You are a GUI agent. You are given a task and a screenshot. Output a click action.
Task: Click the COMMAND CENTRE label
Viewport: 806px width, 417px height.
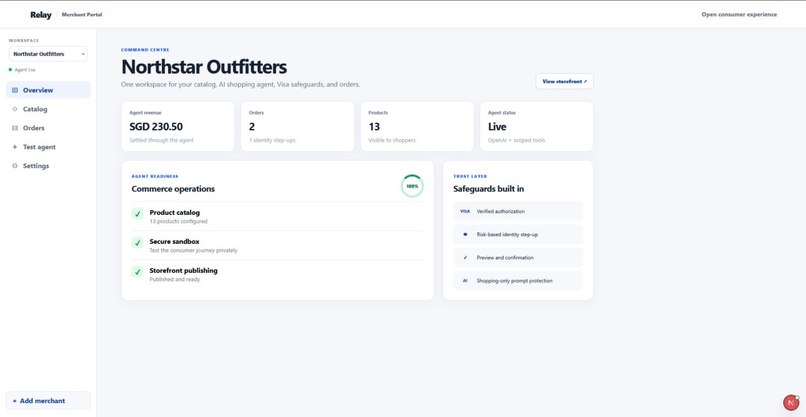click(x=145, y=50)
